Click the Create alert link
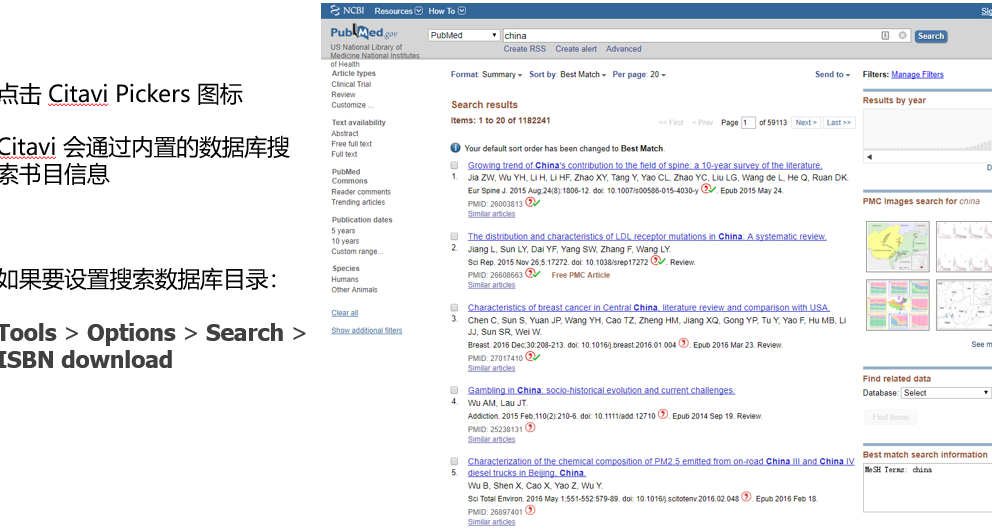This screenshot has height=529, width=992. tap(576, 49)
